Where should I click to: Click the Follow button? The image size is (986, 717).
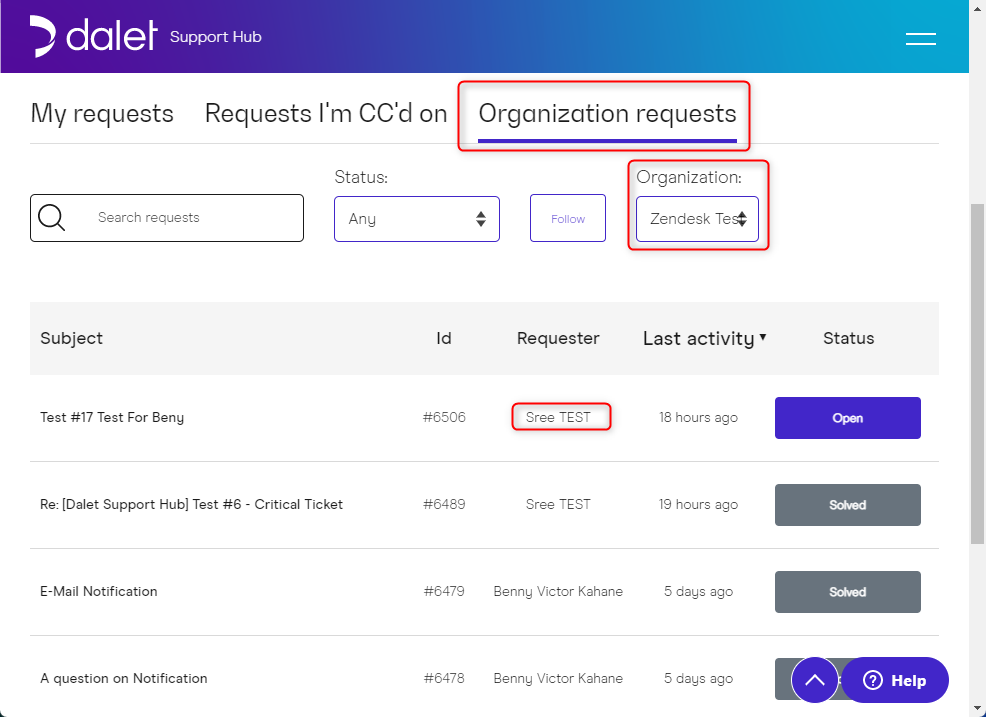click(568, 218)
